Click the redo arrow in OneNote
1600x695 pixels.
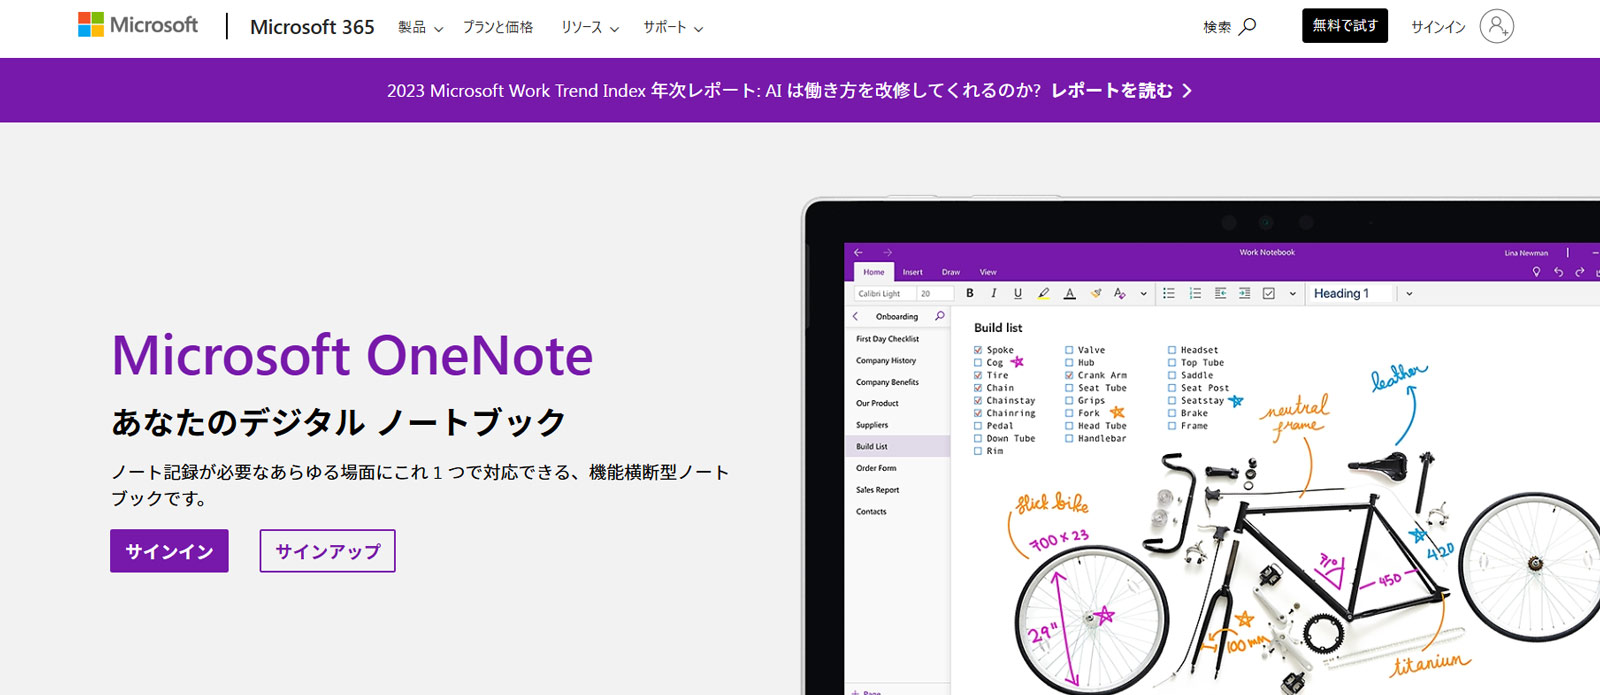[x=1580, y=272]
